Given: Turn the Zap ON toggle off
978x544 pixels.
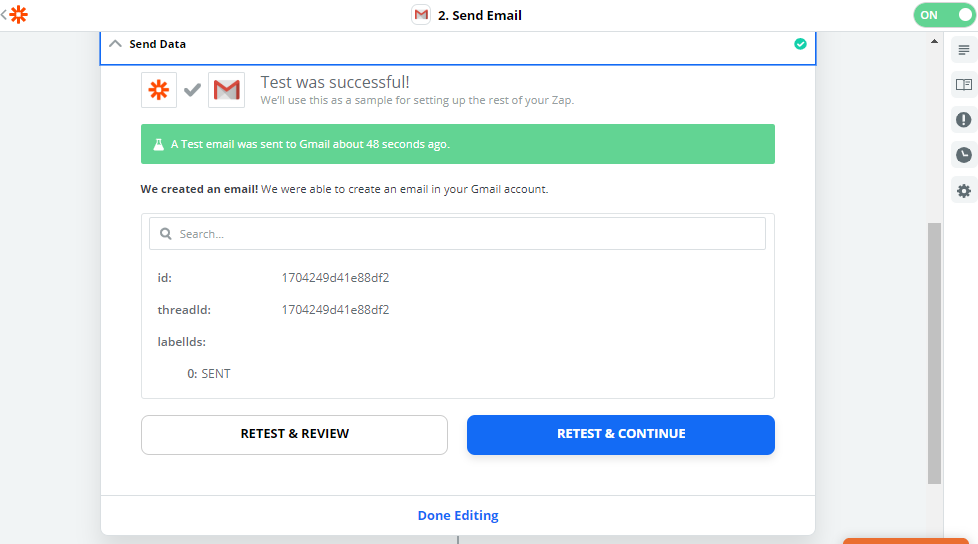Looking at the screenshot, I should point(942,15).
